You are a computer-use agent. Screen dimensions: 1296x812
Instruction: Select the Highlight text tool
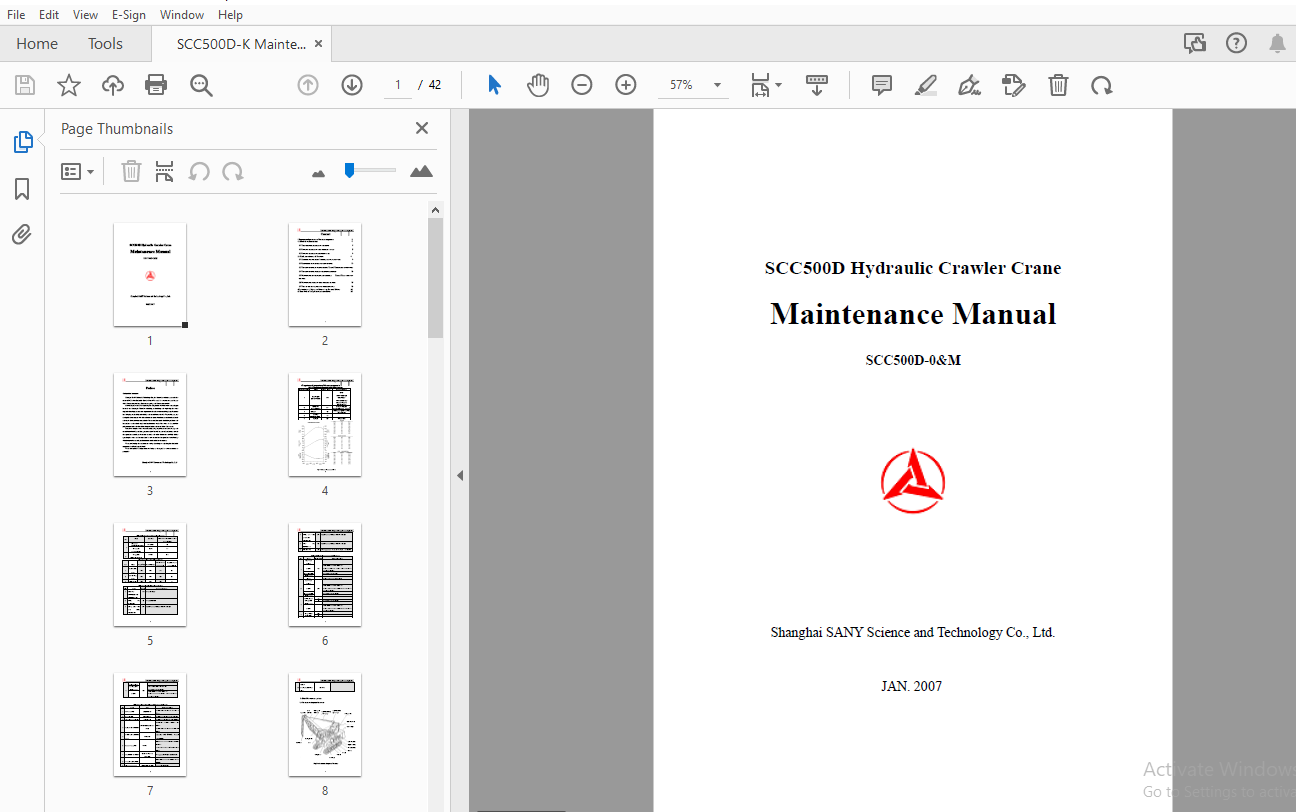pyautogui.click(x=926, y=85)
